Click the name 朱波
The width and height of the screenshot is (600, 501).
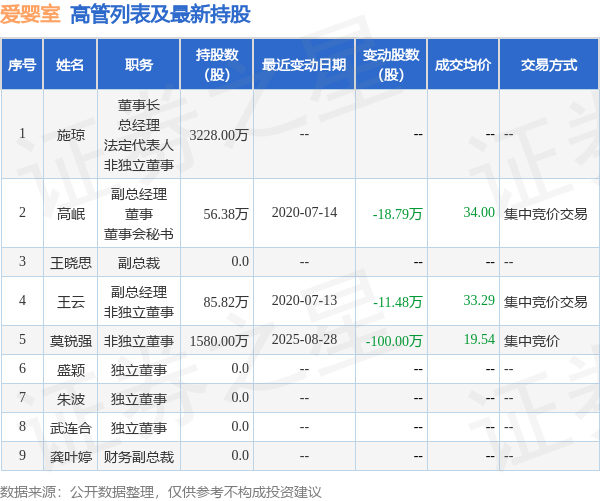pyautogui.click(x=70, y=399)
